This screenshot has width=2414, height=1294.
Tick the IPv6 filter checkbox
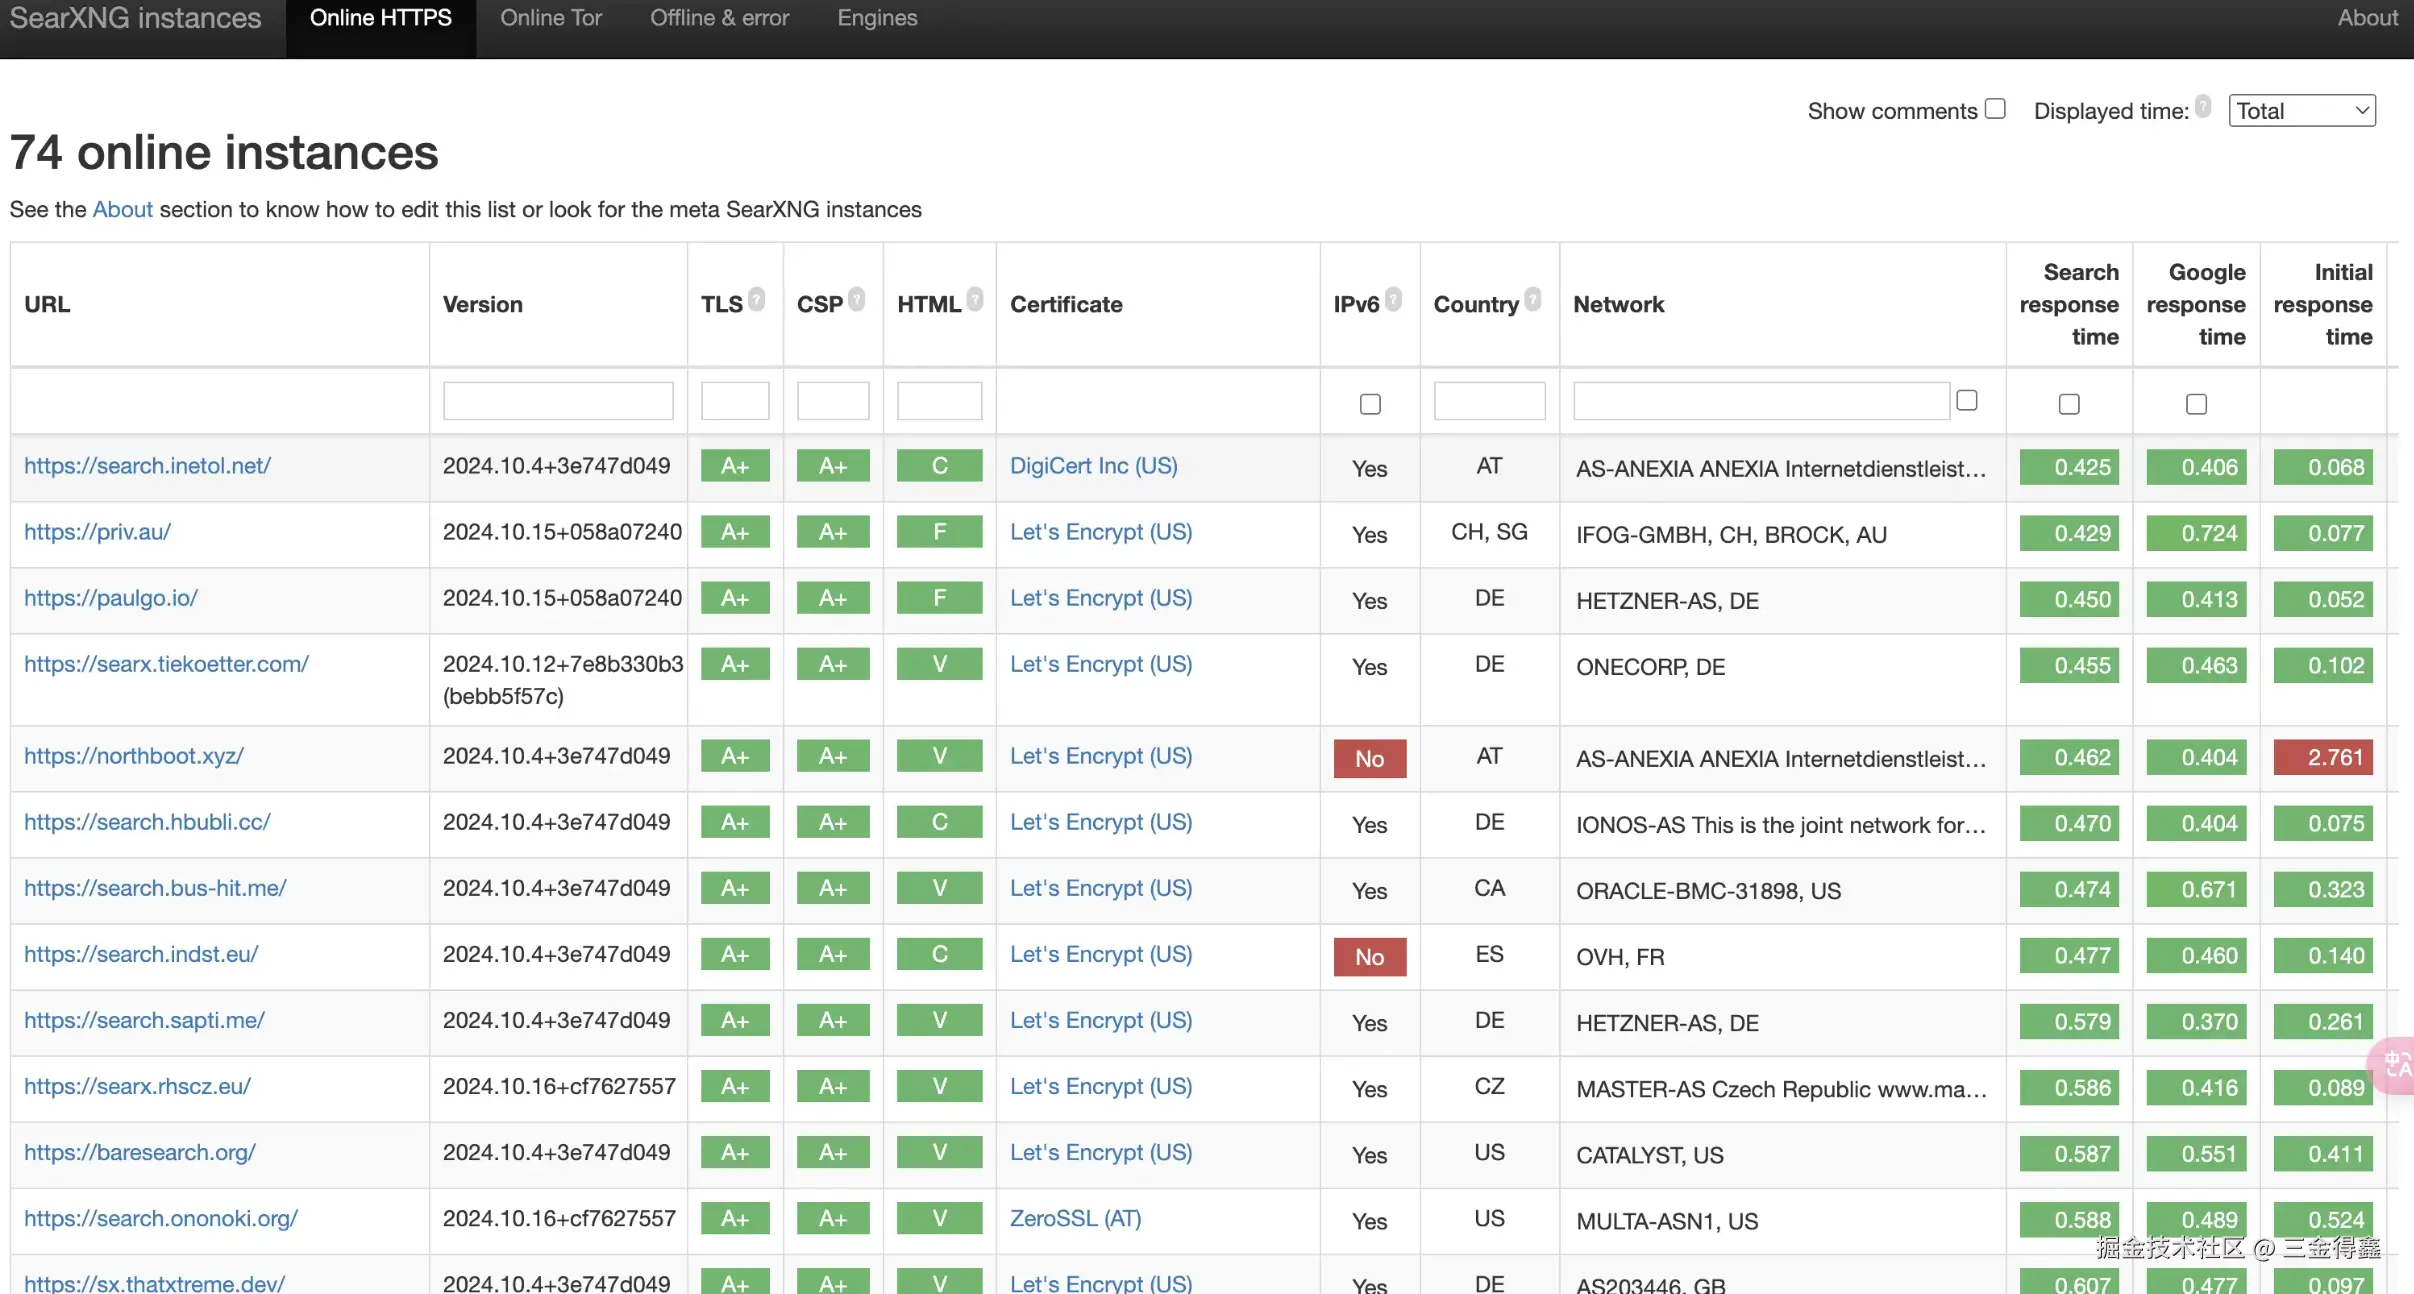point(1370,404)
